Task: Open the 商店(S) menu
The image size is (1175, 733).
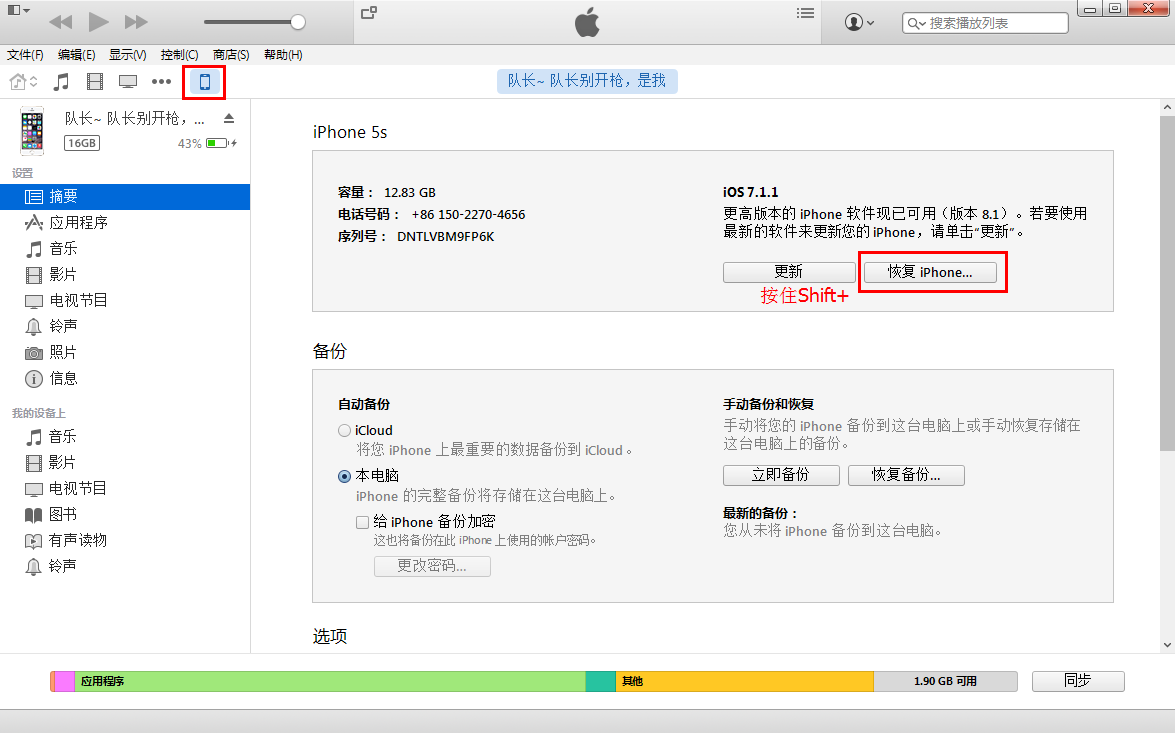Action: (x=231, y=55)
